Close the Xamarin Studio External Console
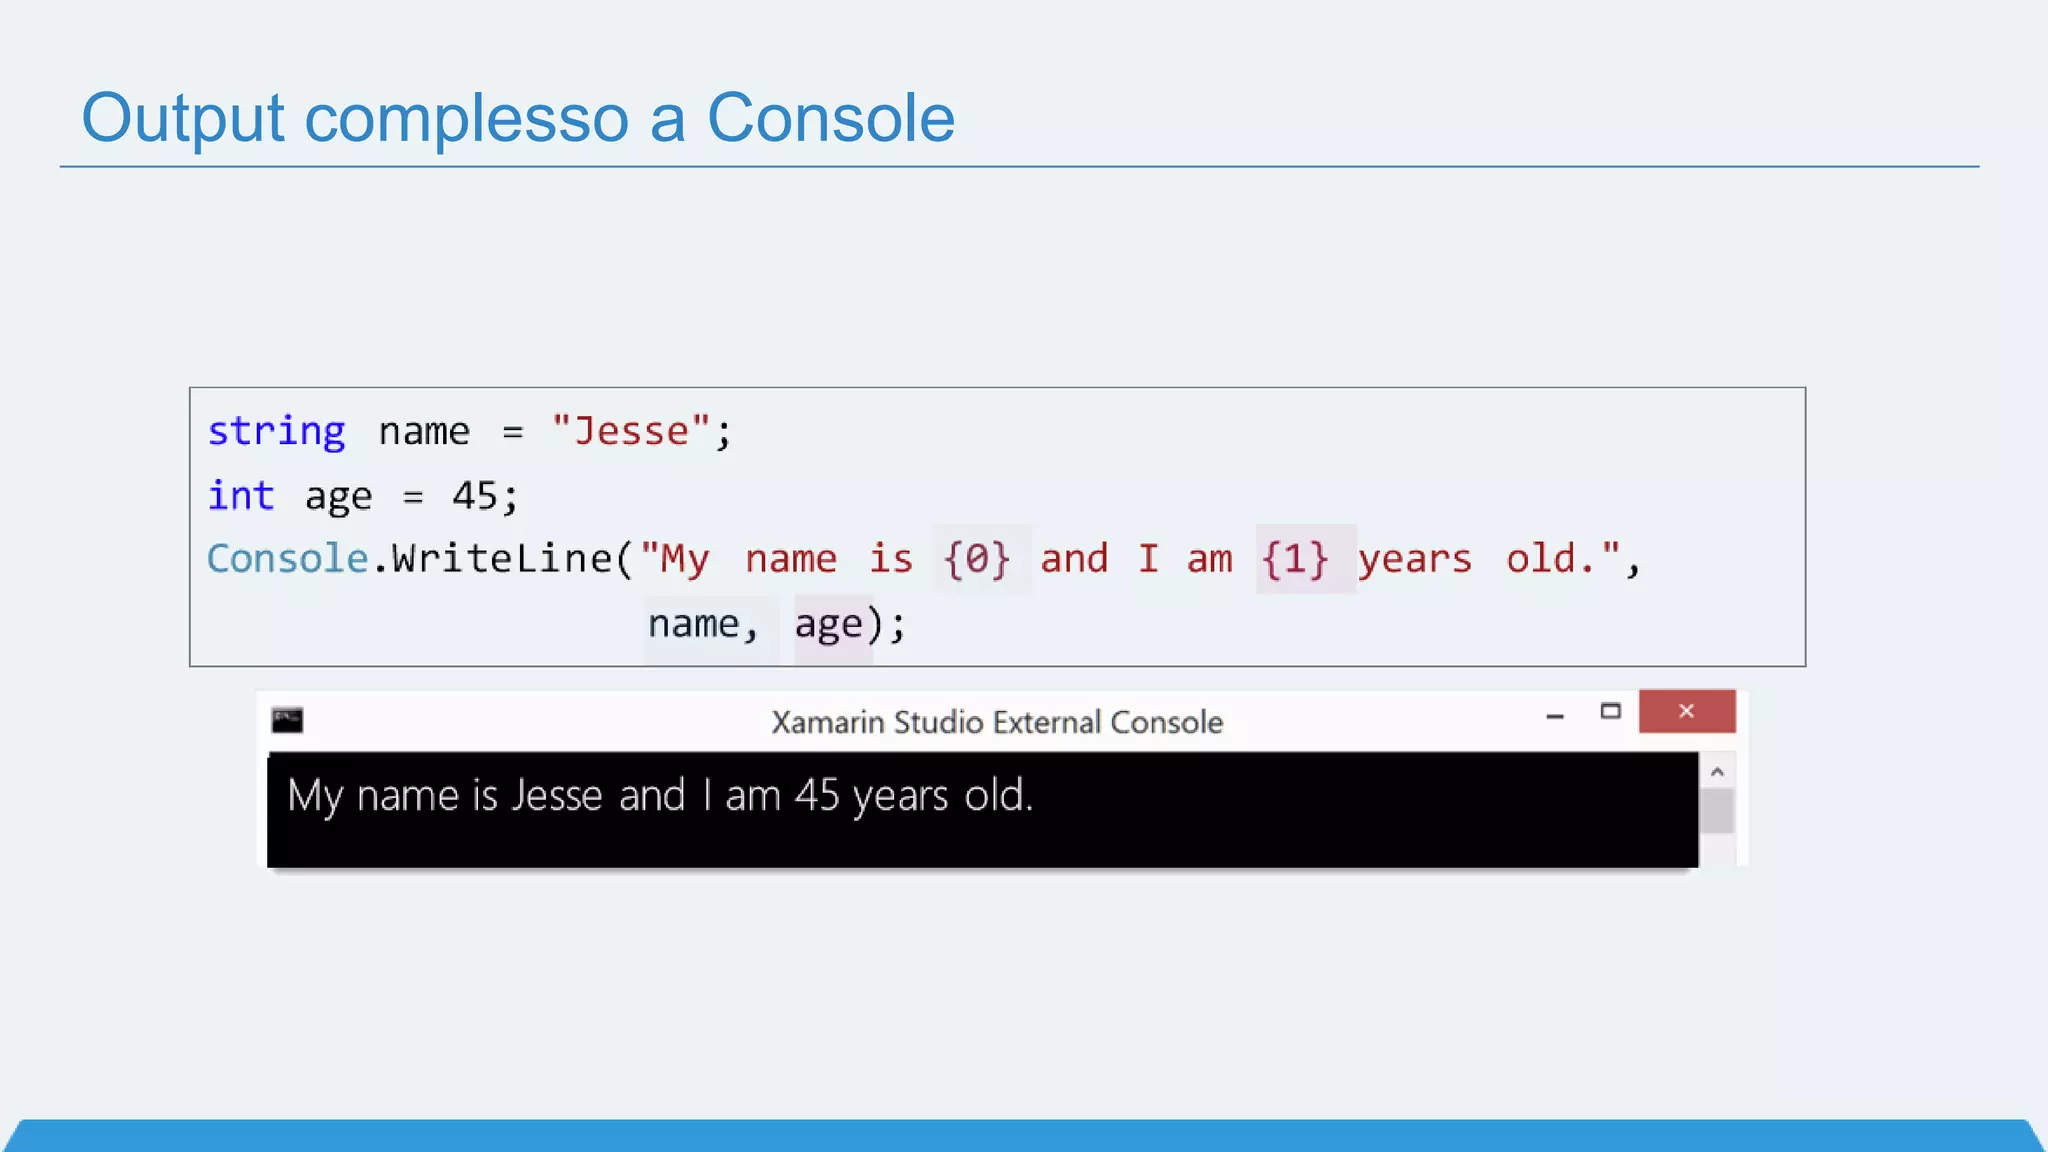Image resolution: width=2048 pixels, height=1152 pixels. [1687, 711]
